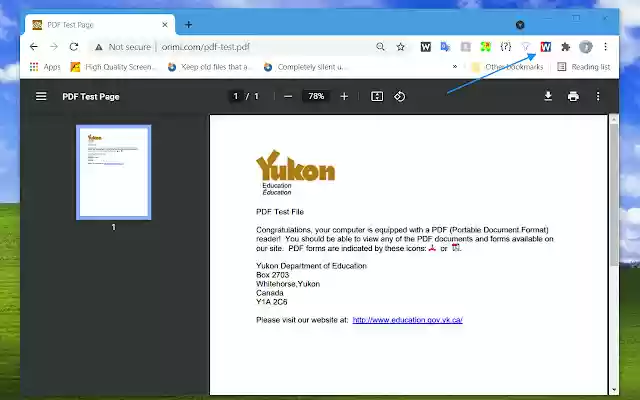Toggle the PDF sidebar with hamburger menu
This screenshot has width=640, height=400.
point(41,96)
